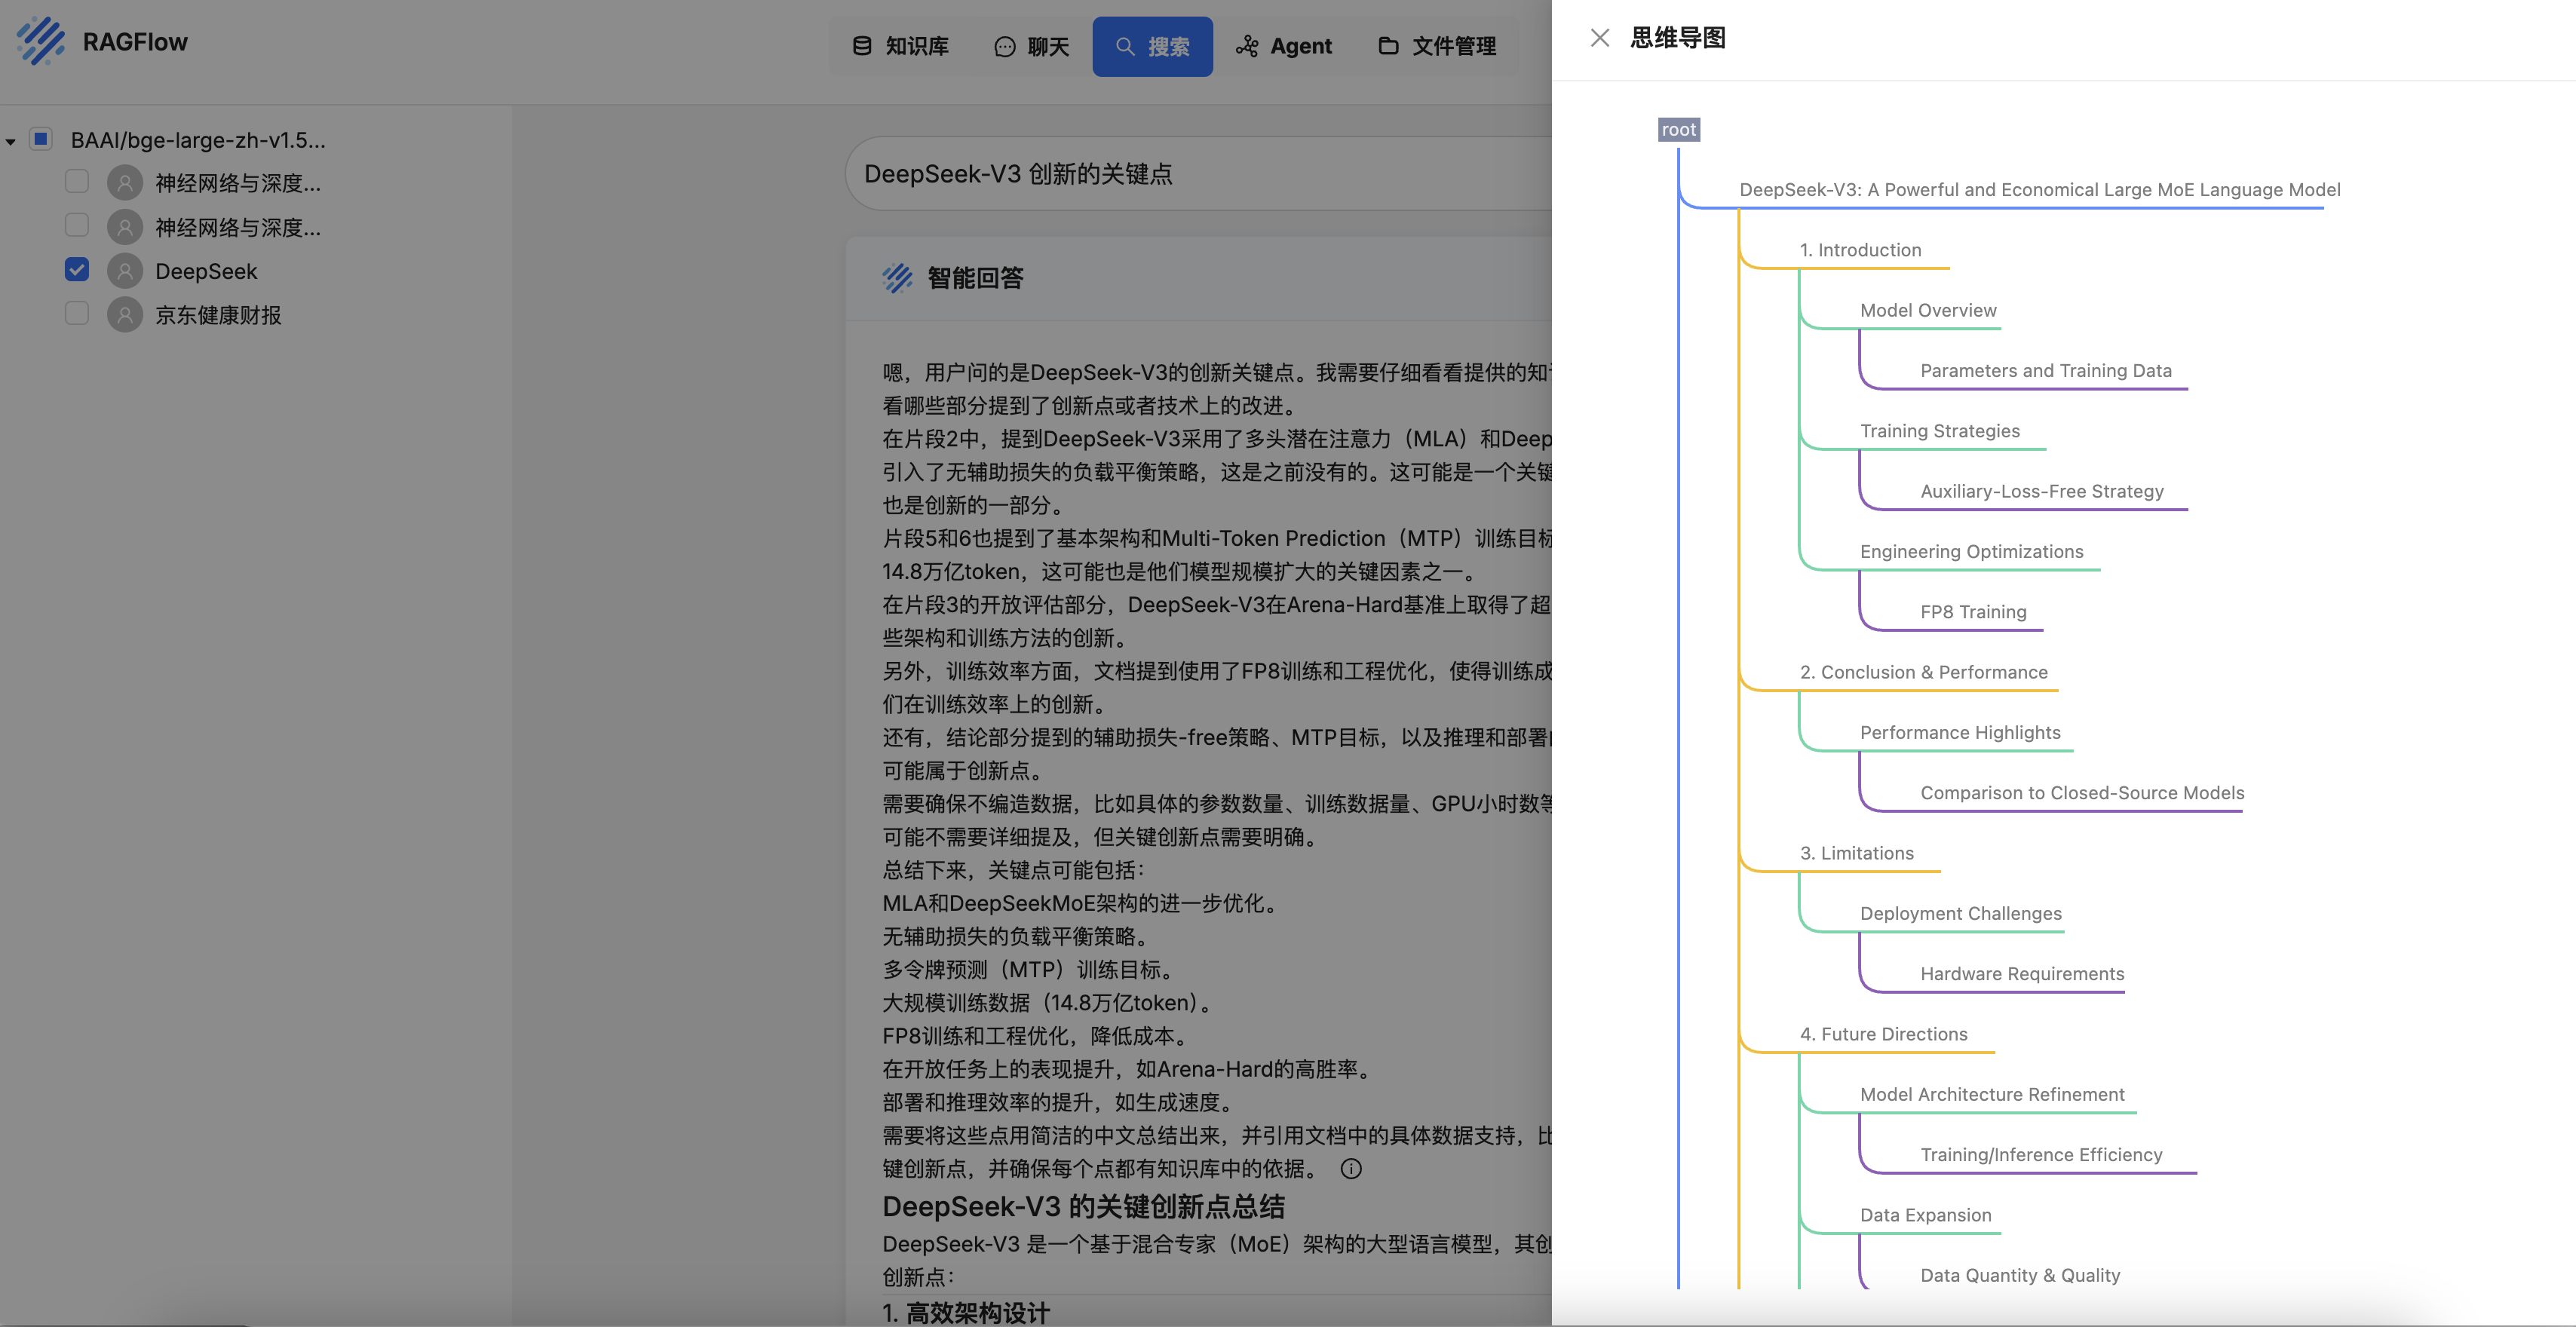Image resolution: width=2576 pixels, height=1327 pixels.
Task: Click the info icon after the reasoning text
Action: click(x=1351, y=1168)
